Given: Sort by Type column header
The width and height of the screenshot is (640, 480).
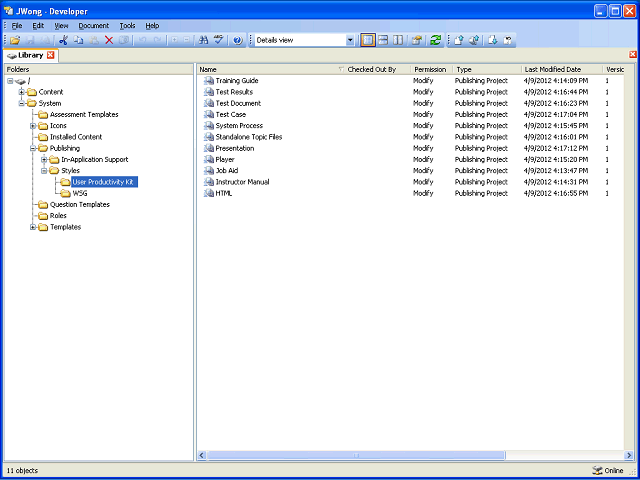Looking at the screenshot, I should click(x=487, y=69).
